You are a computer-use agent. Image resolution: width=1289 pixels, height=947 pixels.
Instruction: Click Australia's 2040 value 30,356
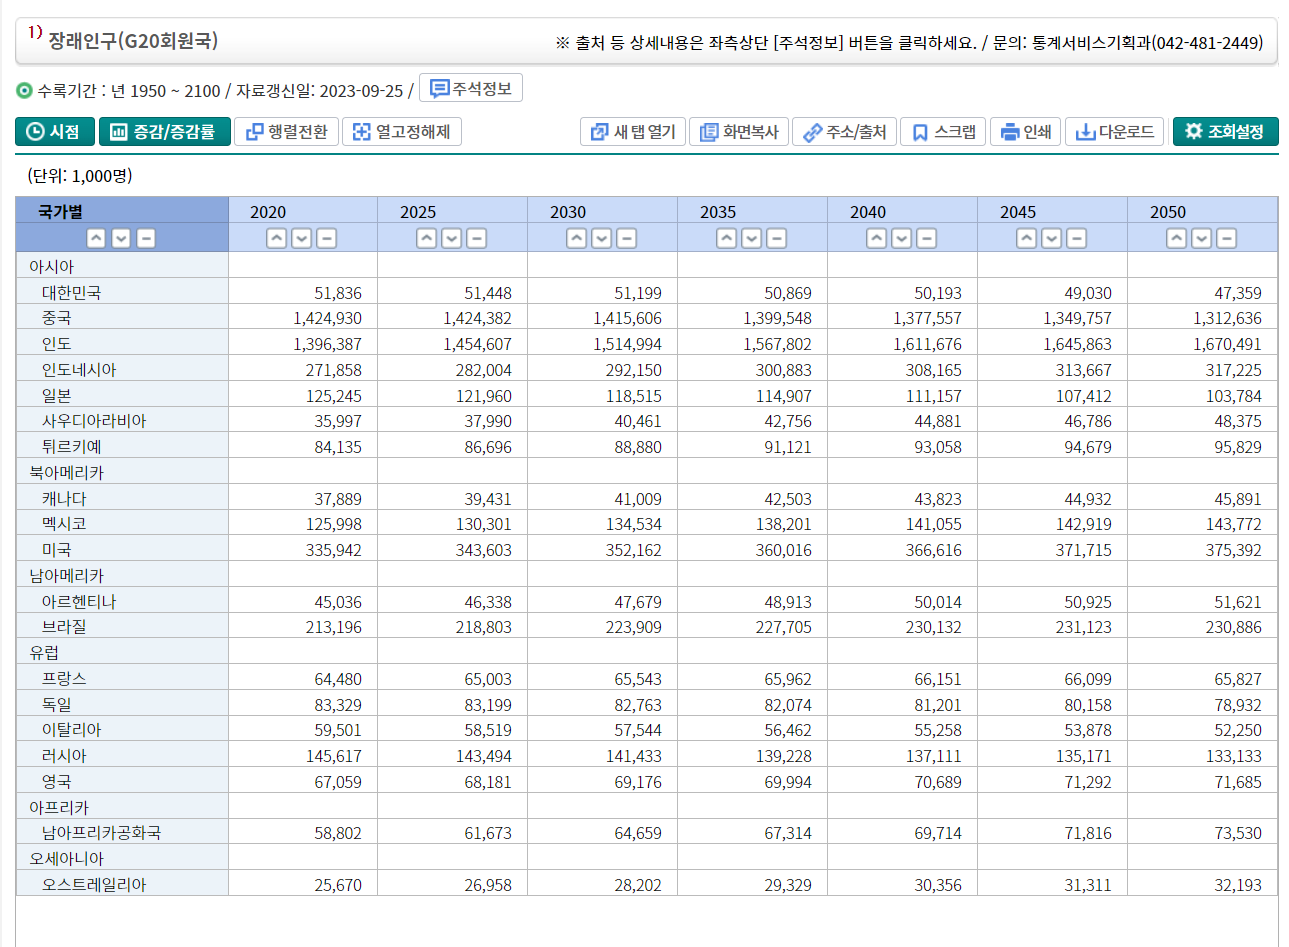pos(938,885)
